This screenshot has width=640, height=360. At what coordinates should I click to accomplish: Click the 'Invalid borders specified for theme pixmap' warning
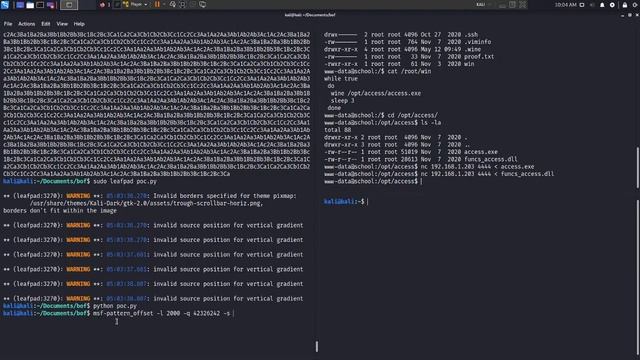pos(224,196)
